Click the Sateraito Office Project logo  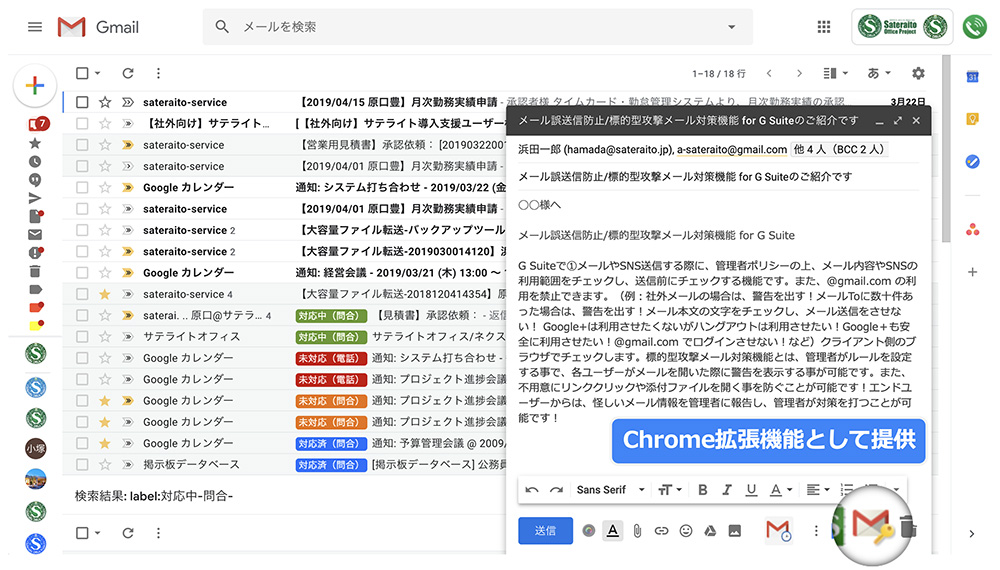(x=902, y=27)
